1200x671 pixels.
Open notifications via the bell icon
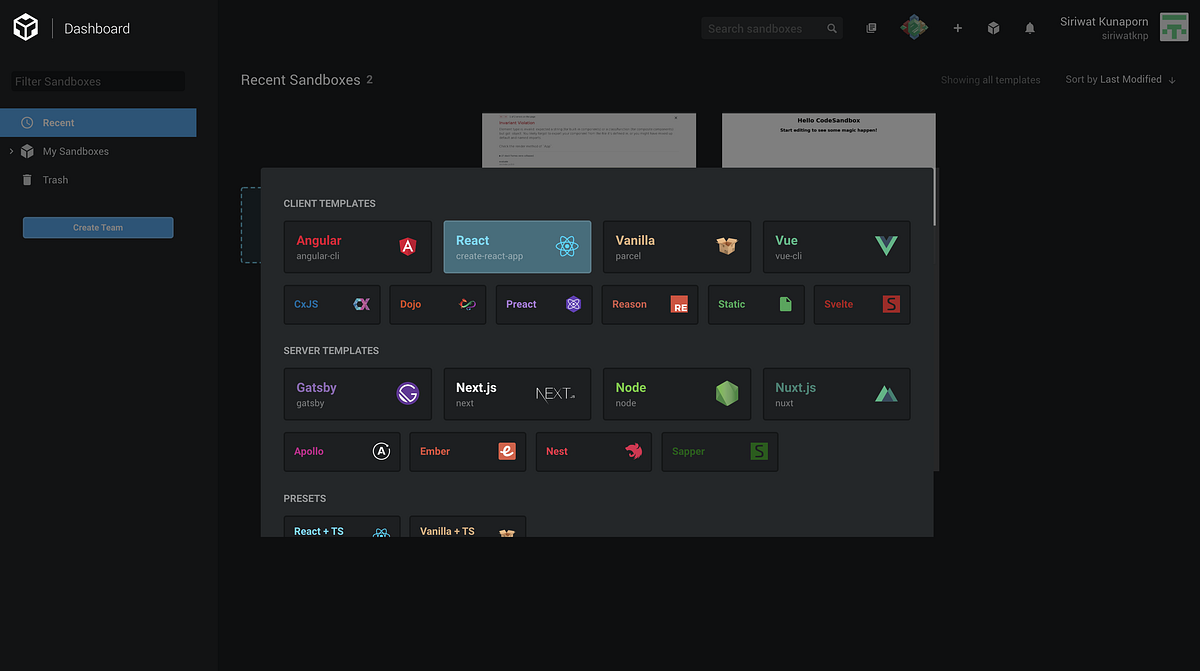click(x=1029, y=28)
